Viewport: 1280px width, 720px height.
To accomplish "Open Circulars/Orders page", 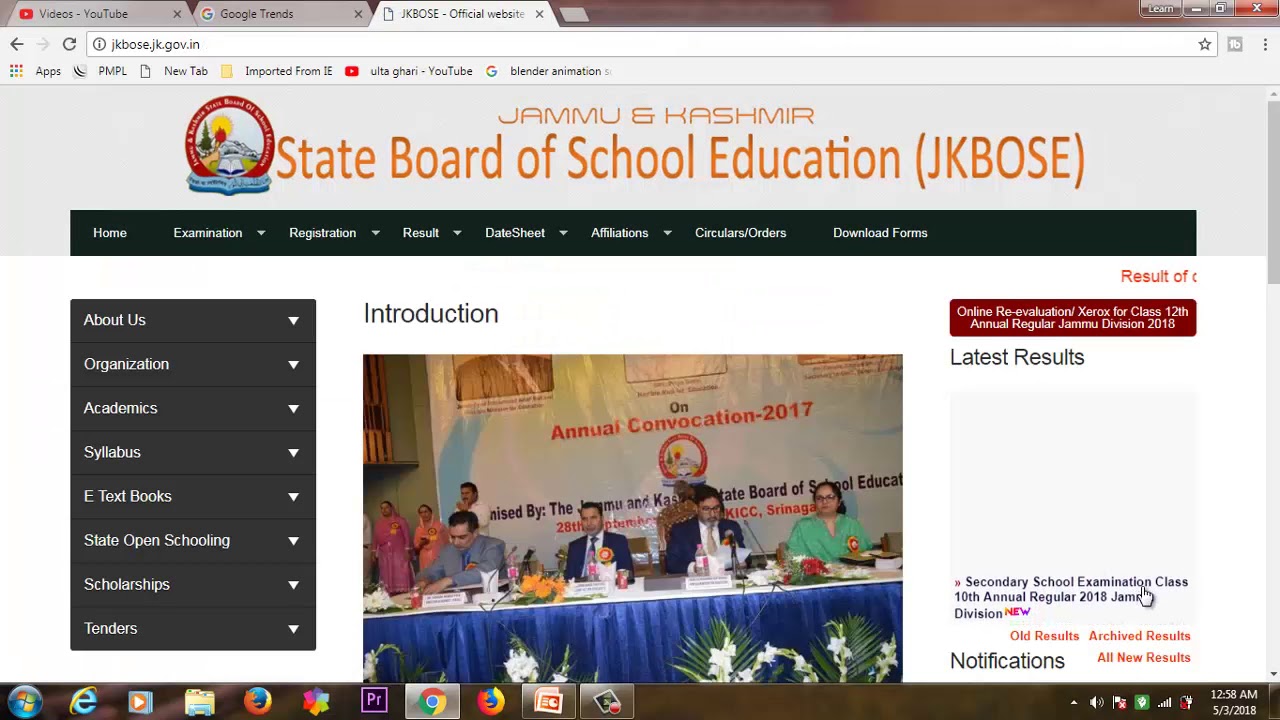I will [x=740, y=233].
